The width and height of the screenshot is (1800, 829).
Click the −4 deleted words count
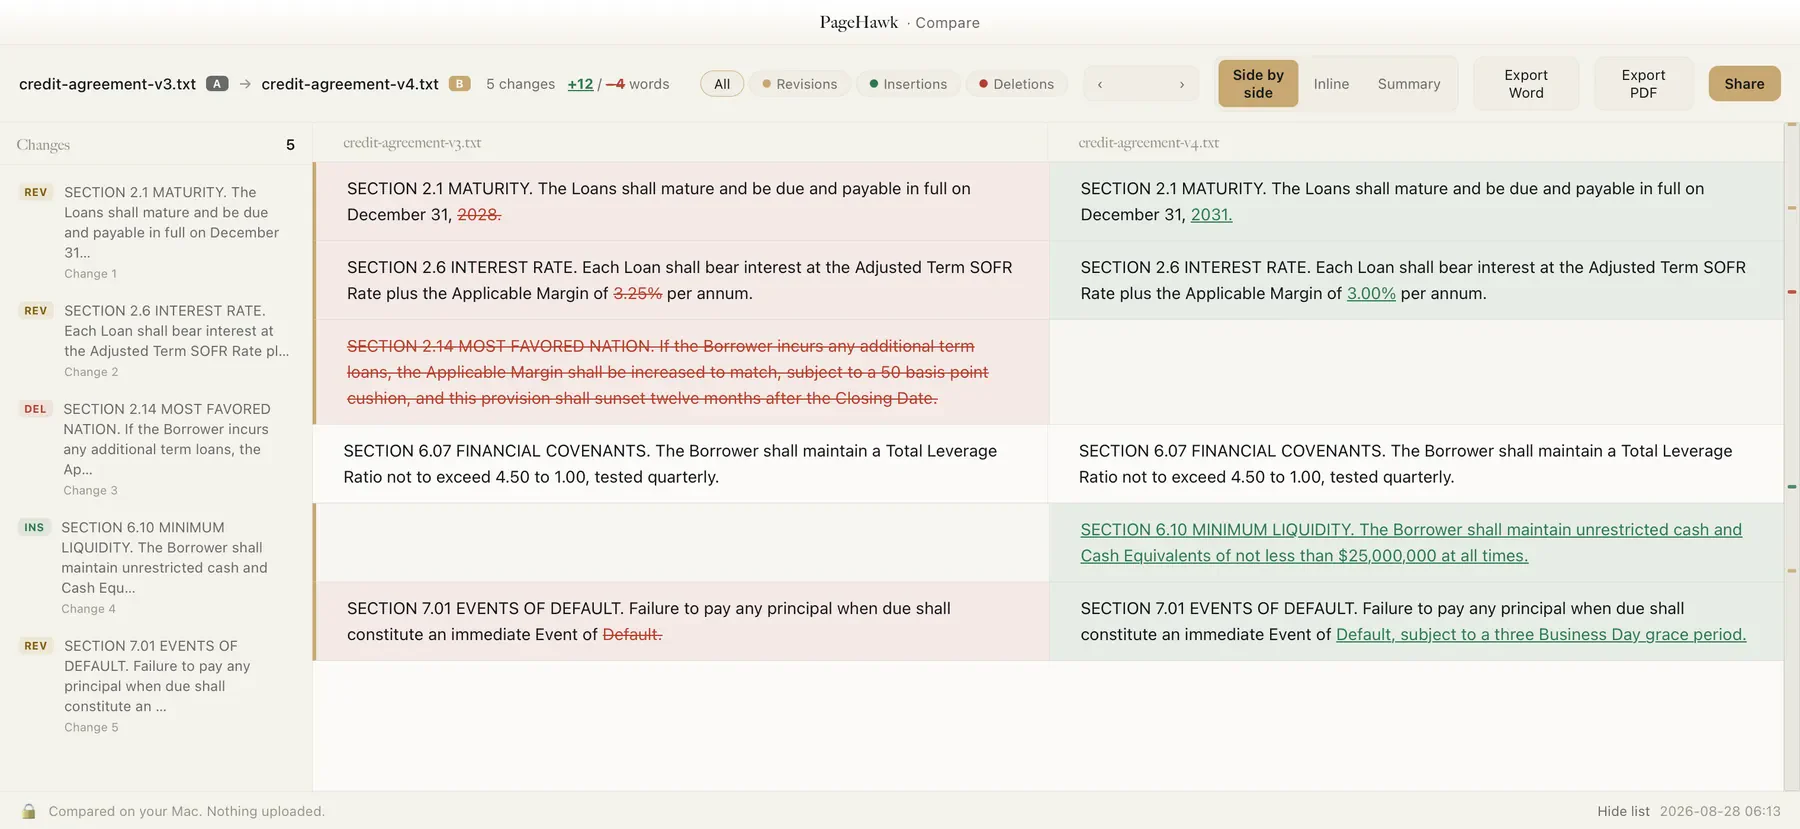click(x=615, y=84)
